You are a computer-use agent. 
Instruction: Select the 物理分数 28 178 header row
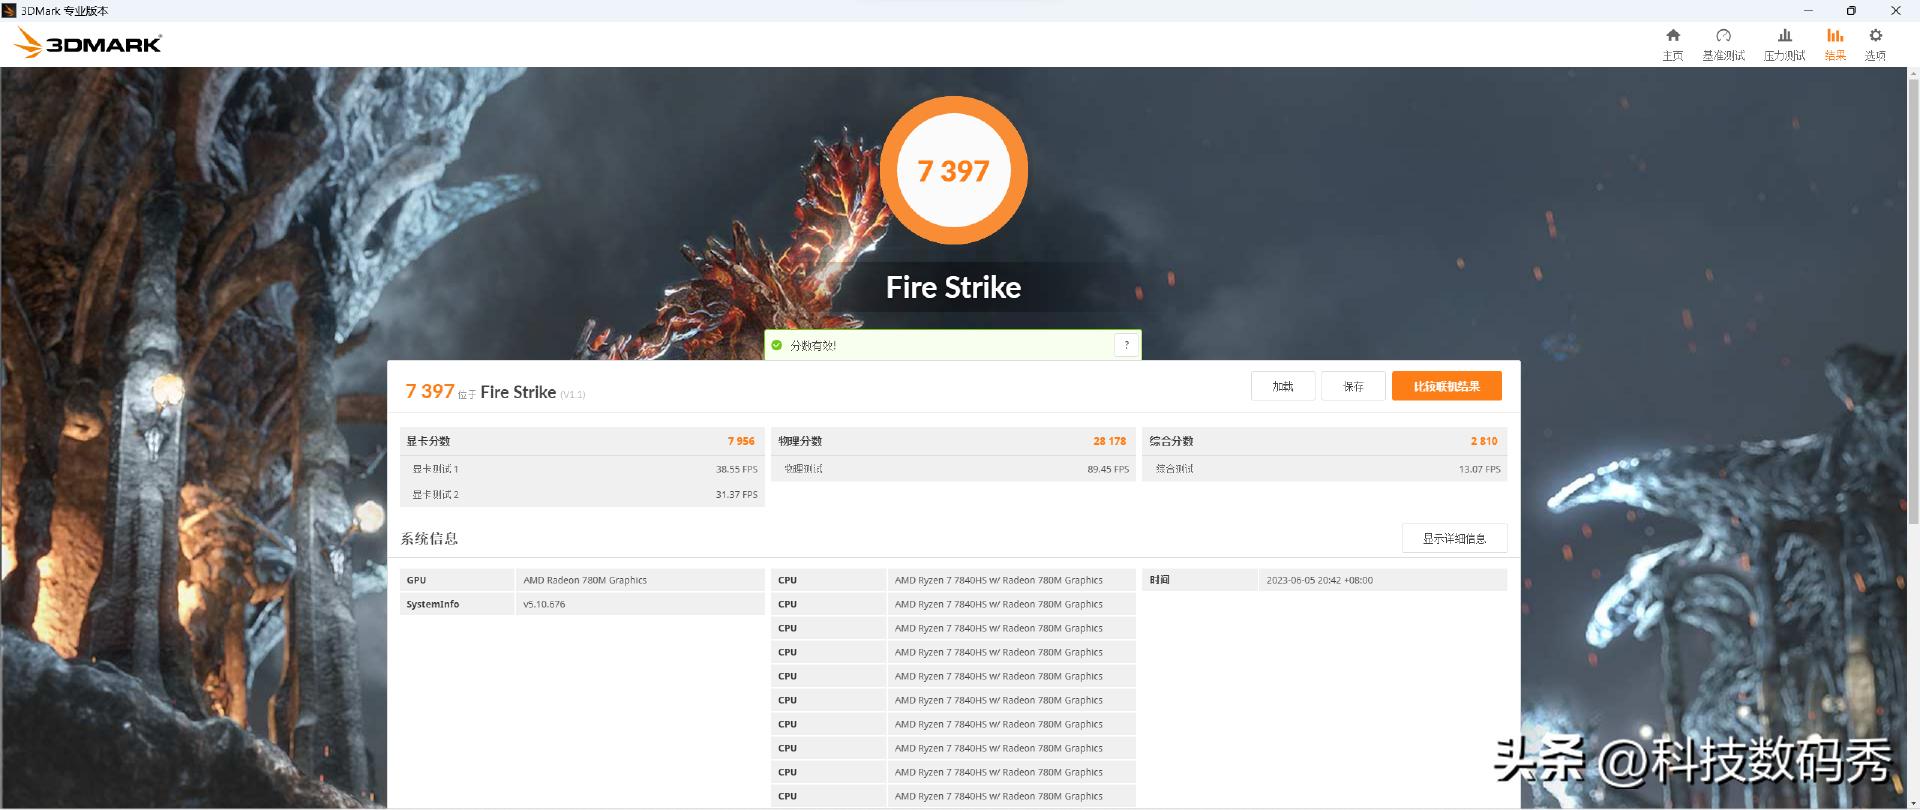point(952,441)
